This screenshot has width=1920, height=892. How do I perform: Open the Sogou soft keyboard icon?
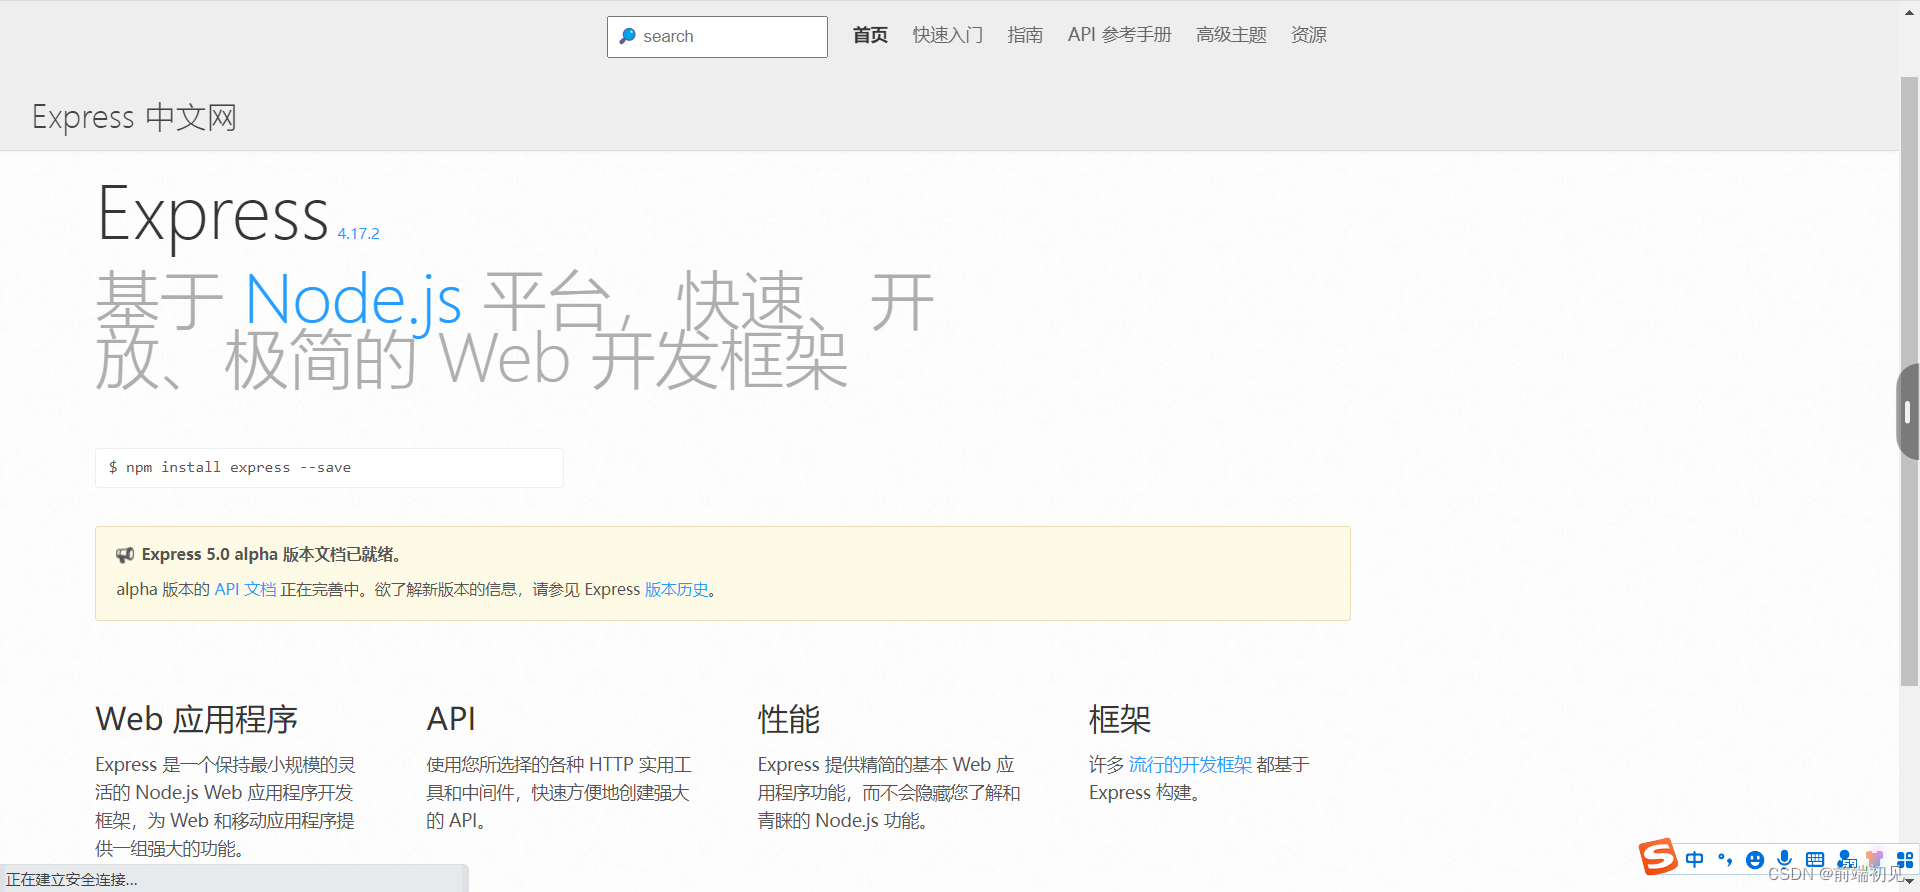1814,859
